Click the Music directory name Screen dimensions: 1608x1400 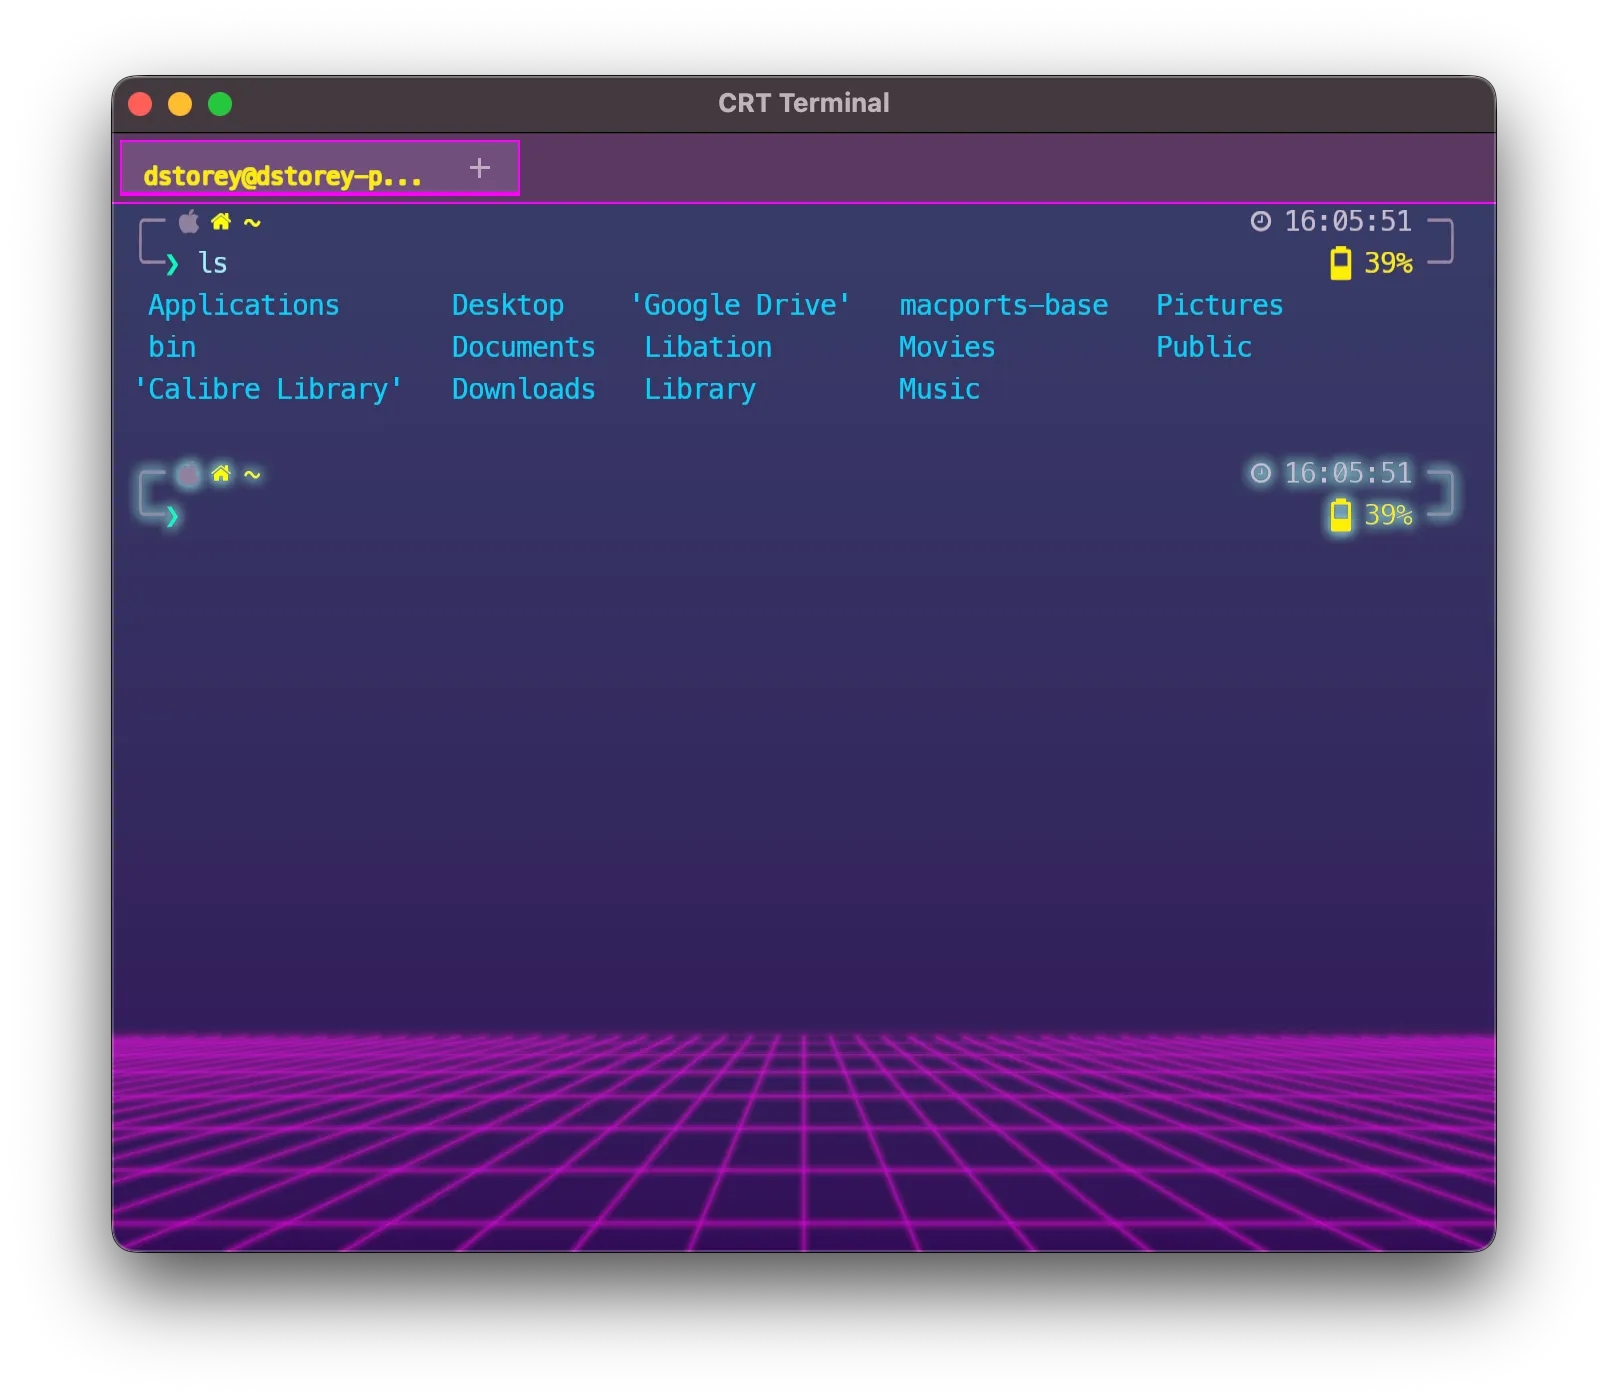tap(939, 389)
